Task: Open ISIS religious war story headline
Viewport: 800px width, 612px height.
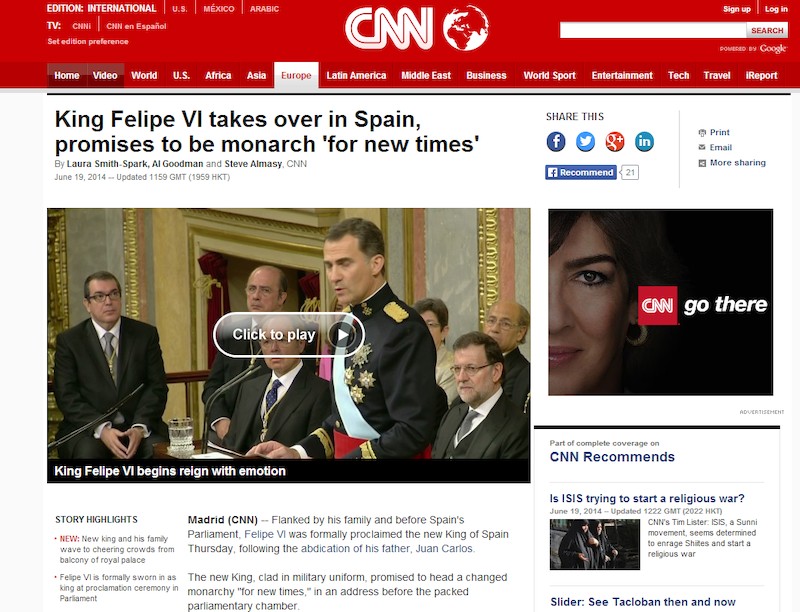Action: pyautogui.click(x=647, y=498)
